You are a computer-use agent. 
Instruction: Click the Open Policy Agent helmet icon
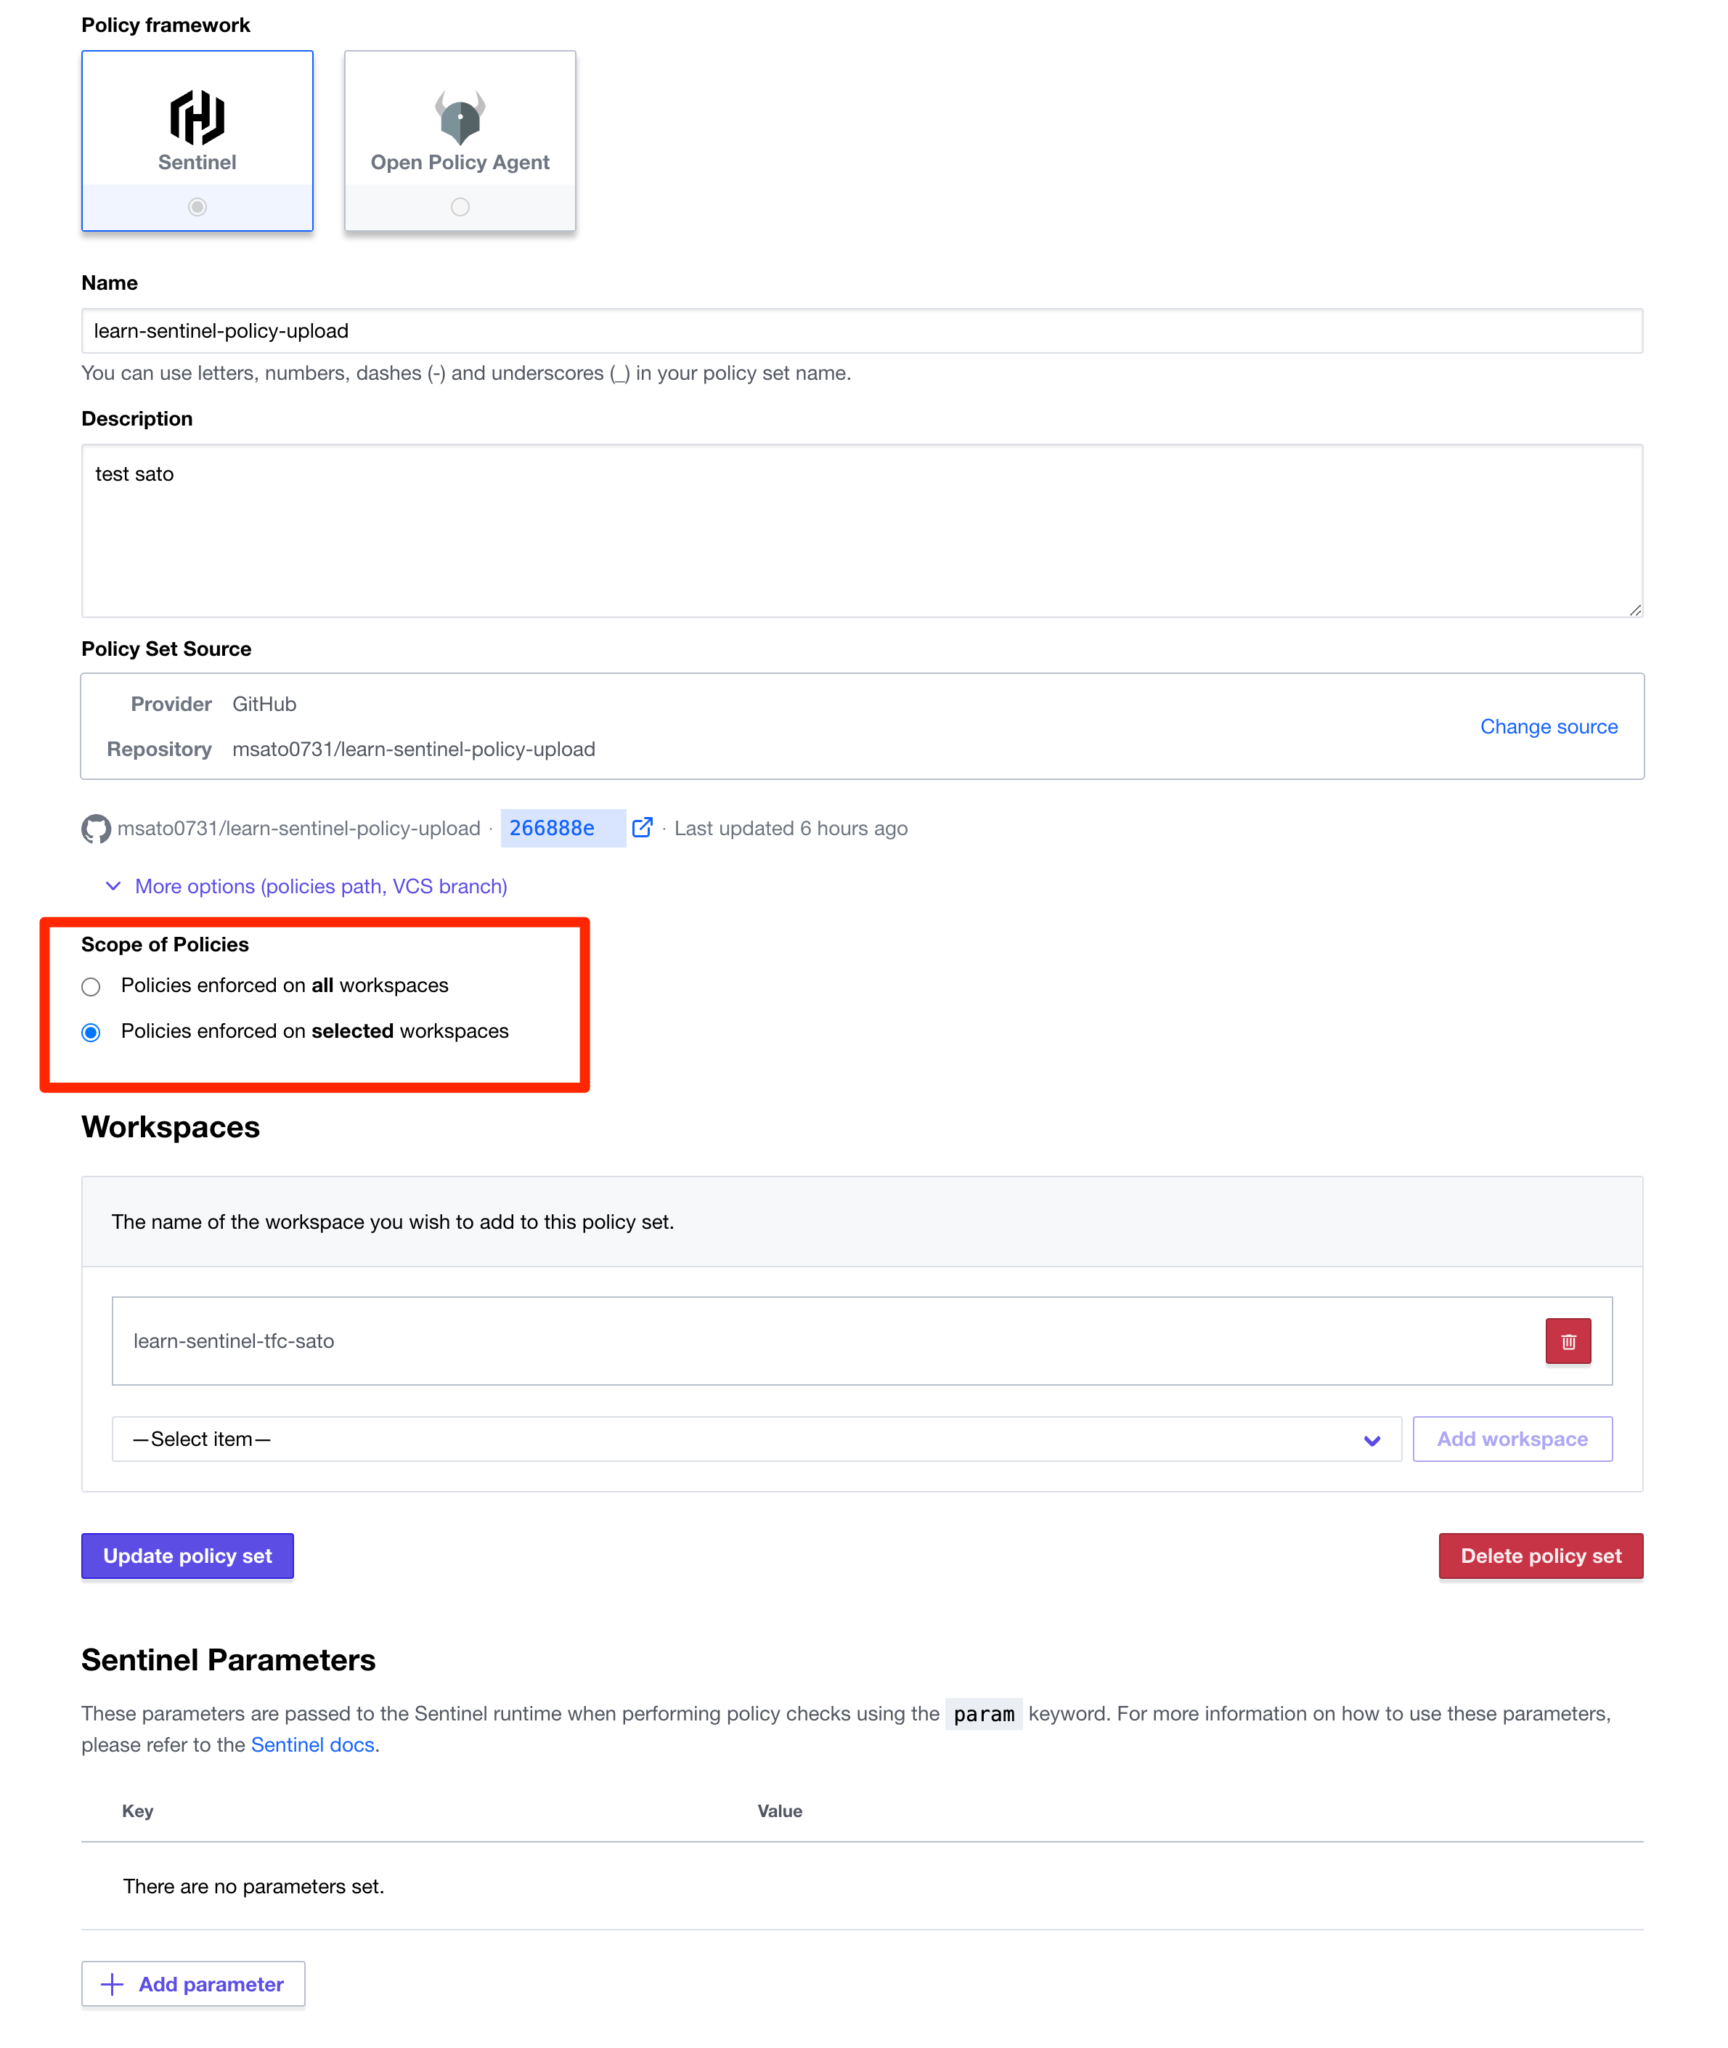tap(459, 119)
